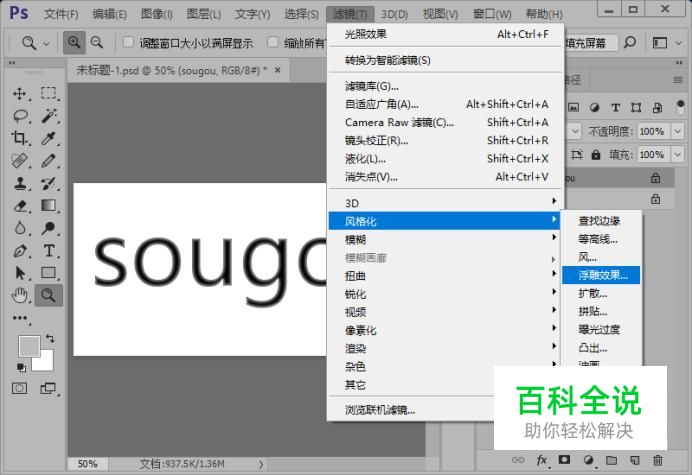Viewport: 692px width, 475px height.
Task: Open the 文字(Y) menu
Action: (252, 14)
